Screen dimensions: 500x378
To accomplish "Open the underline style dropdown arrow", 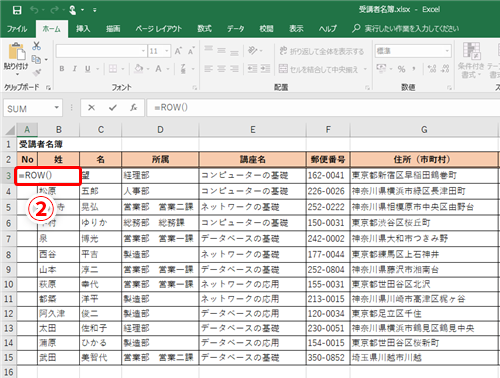I will click(x=98, y=69).
